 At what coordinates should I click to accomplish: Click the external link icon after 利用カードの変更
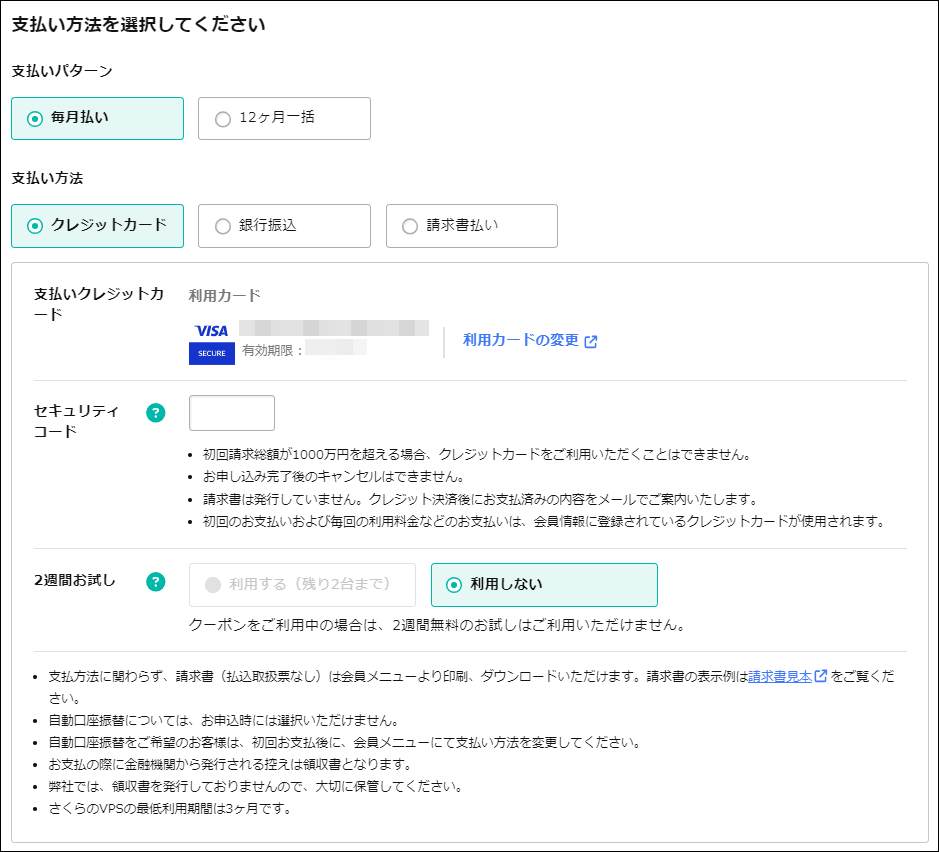coord(591,341)
